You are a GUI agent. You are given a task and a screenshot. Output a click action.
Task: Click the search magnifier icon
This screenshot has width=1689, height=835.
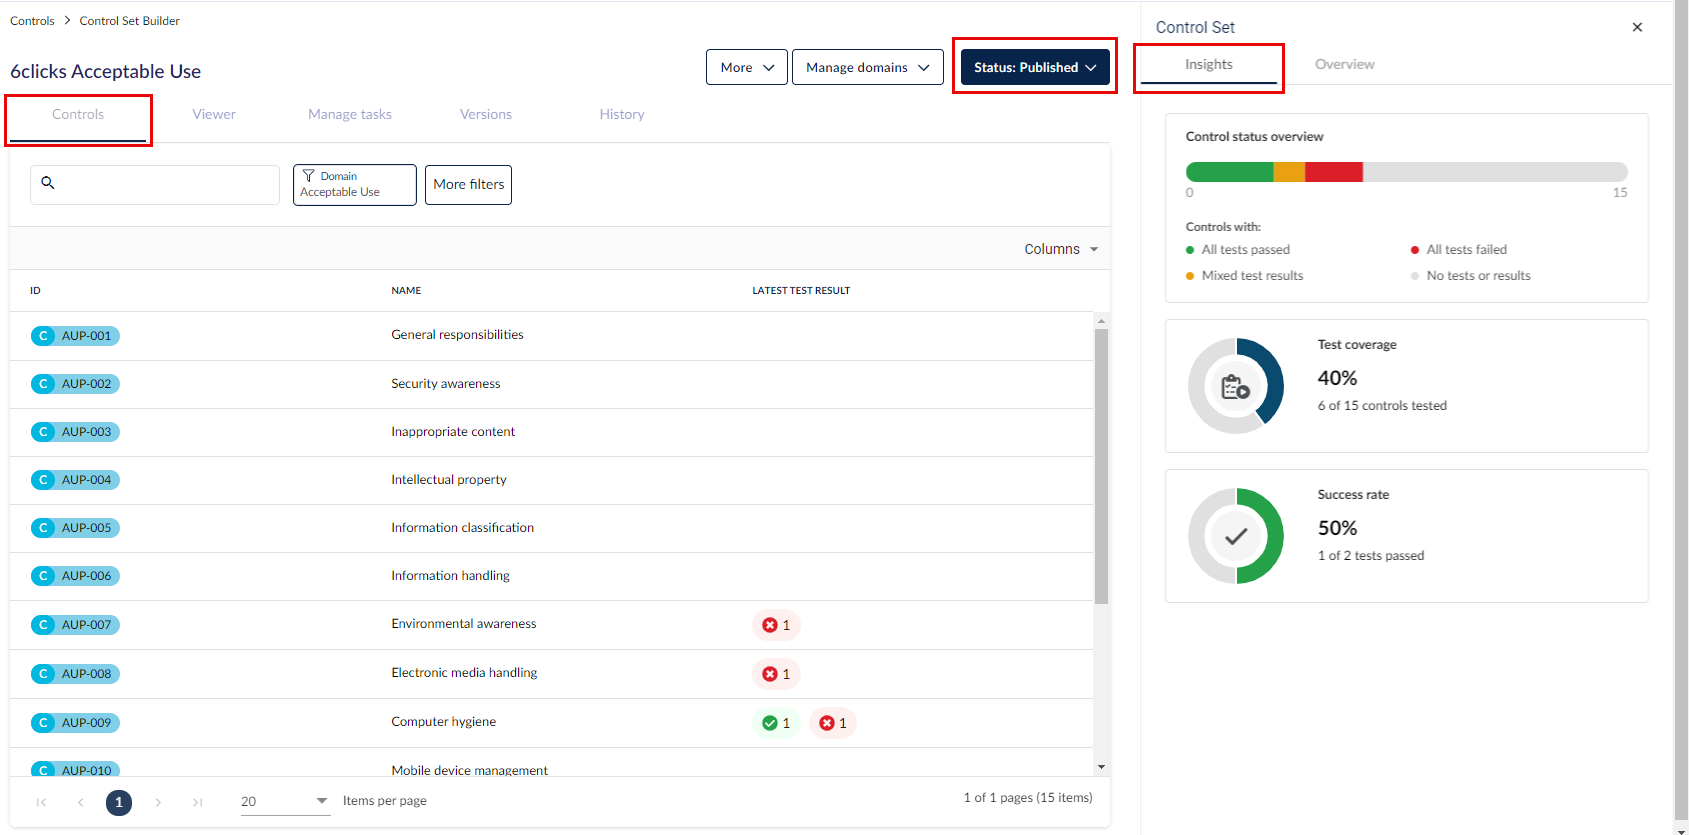coord(48,183)
